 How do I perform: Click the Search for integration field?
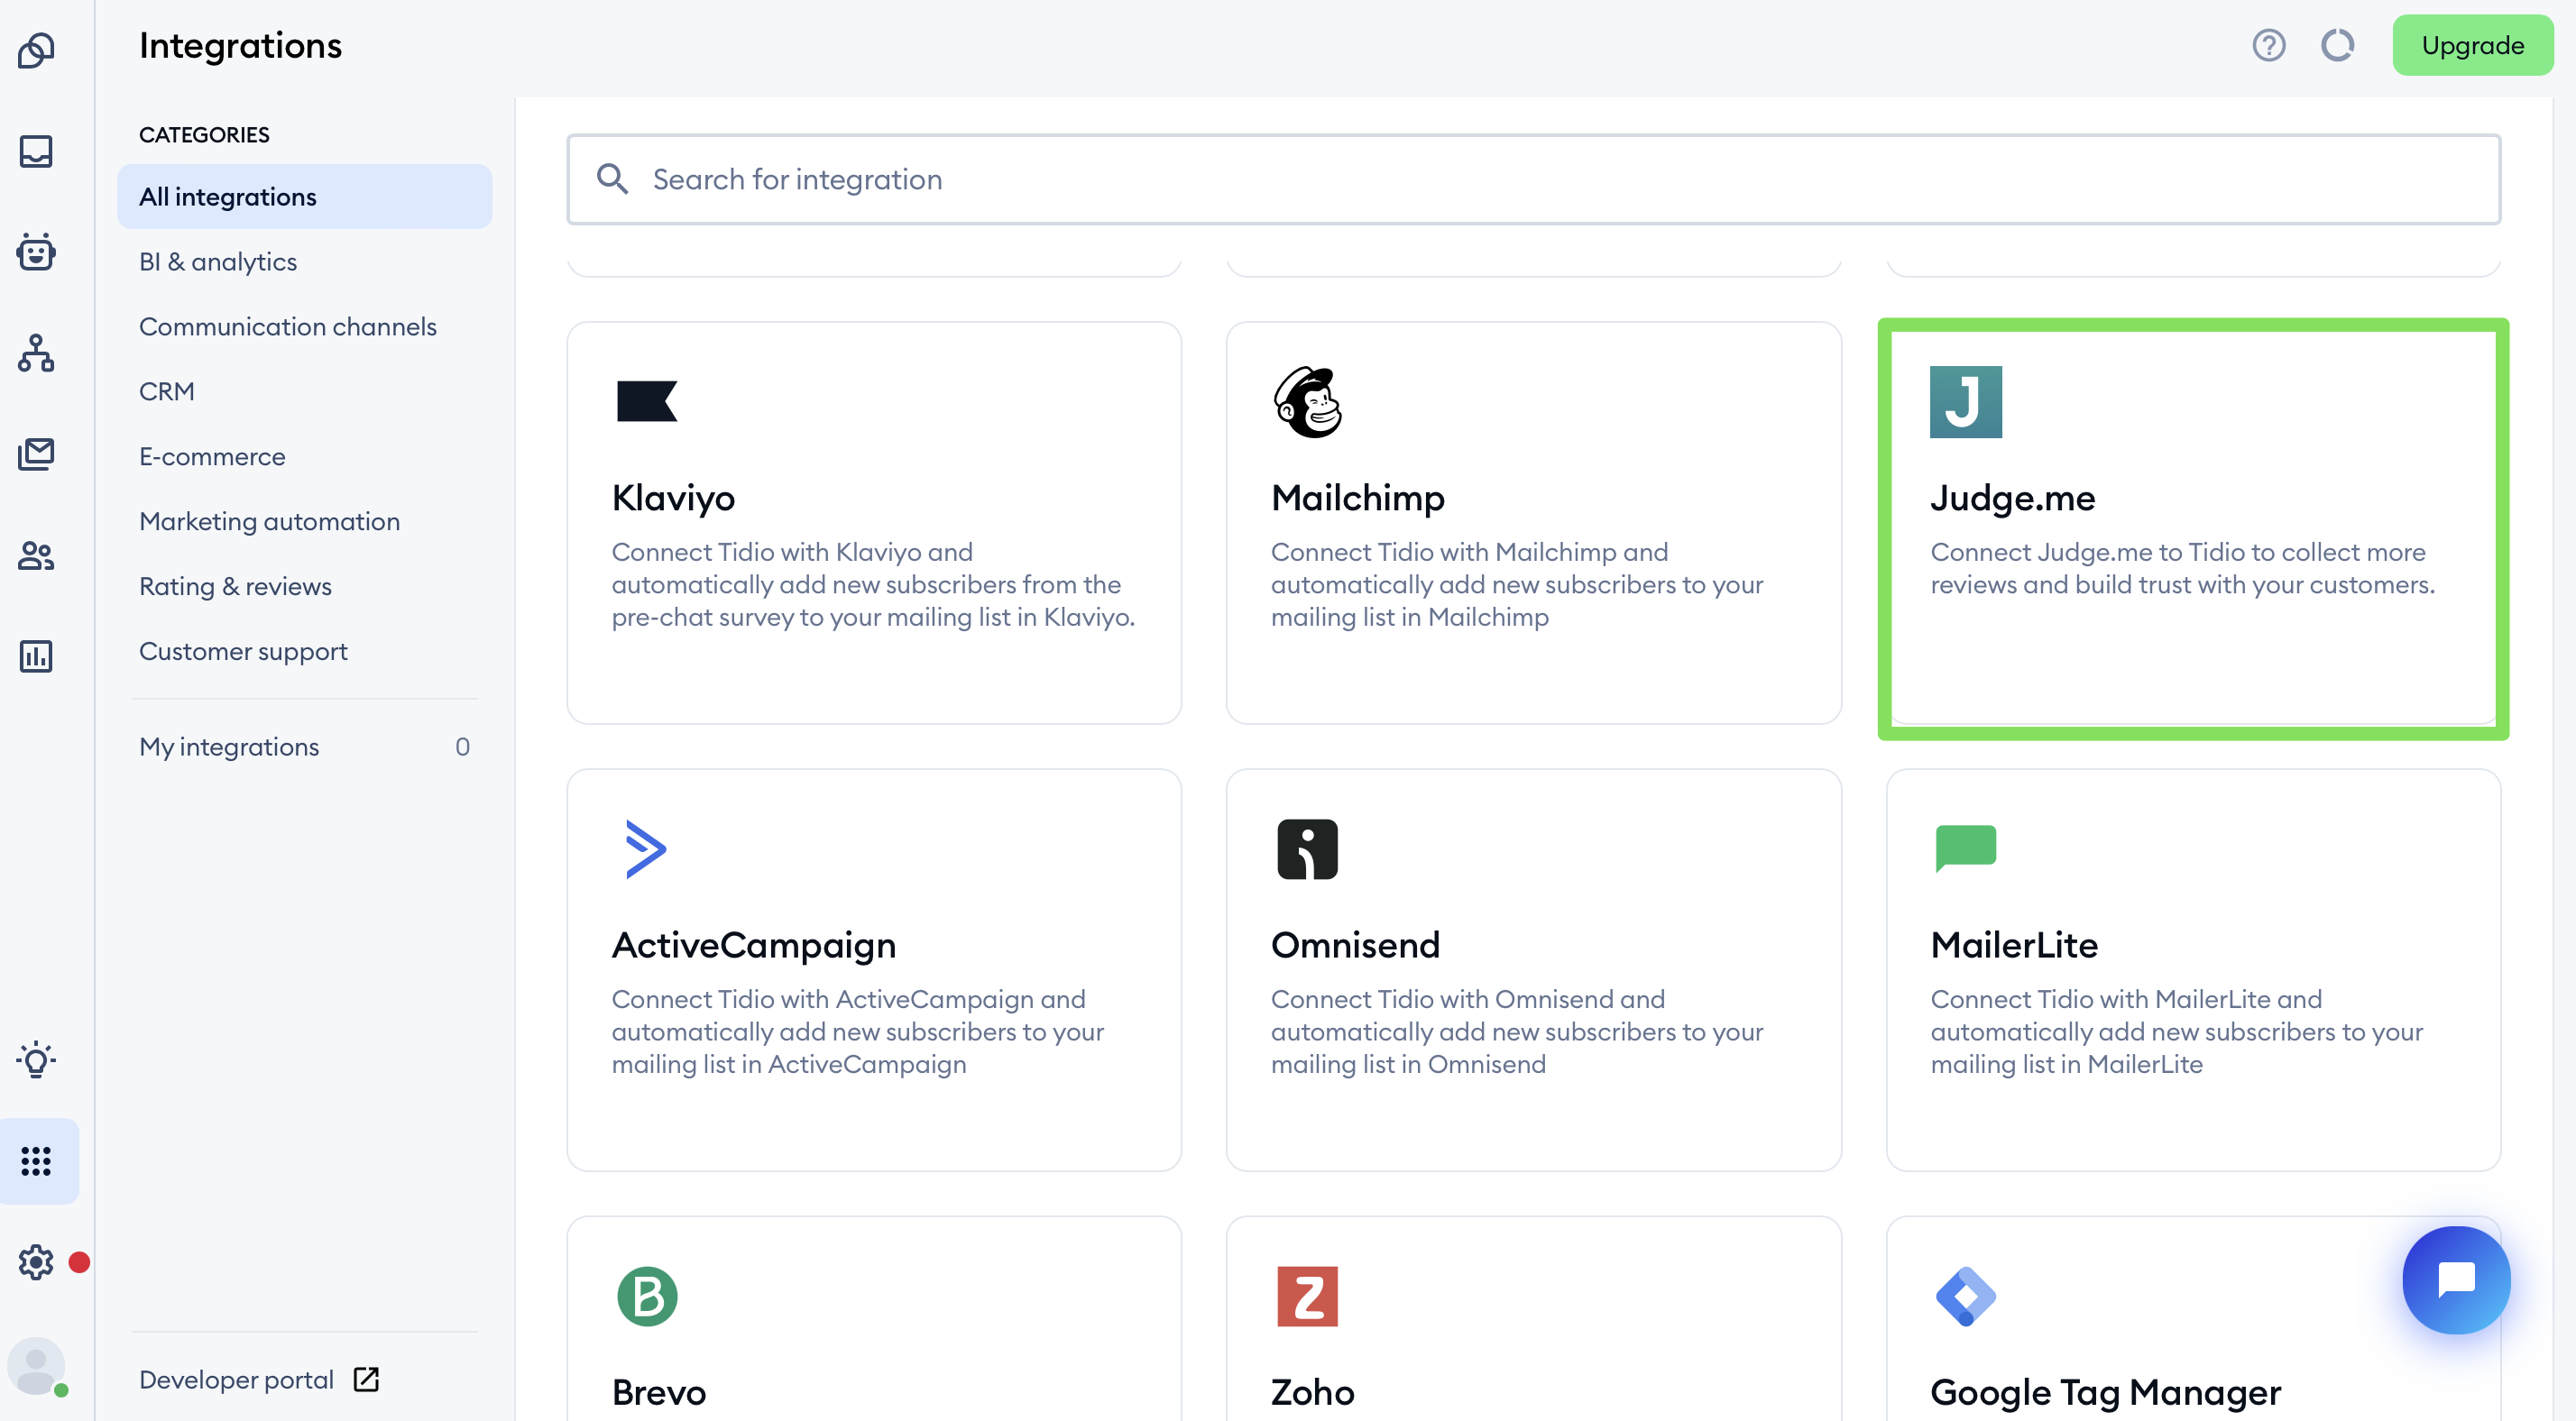(1533, 179)
